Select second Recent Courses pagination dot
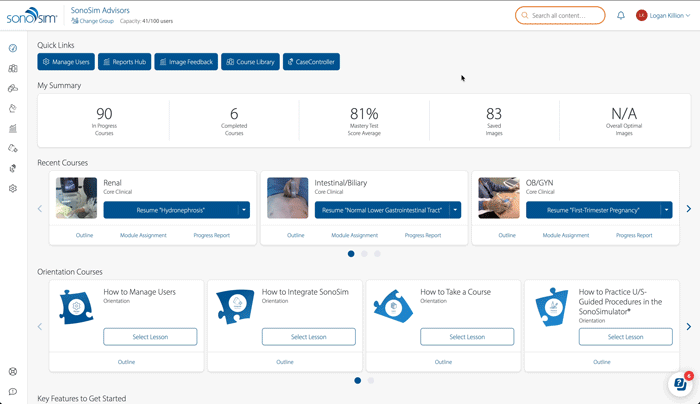This screenshot has height=404, width=700. click(364, 254)
